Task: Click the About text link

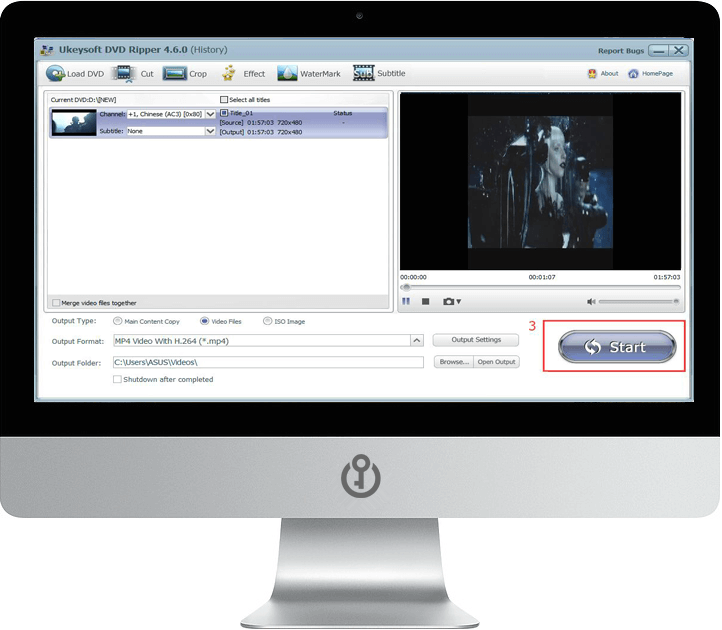Action: 609,74
